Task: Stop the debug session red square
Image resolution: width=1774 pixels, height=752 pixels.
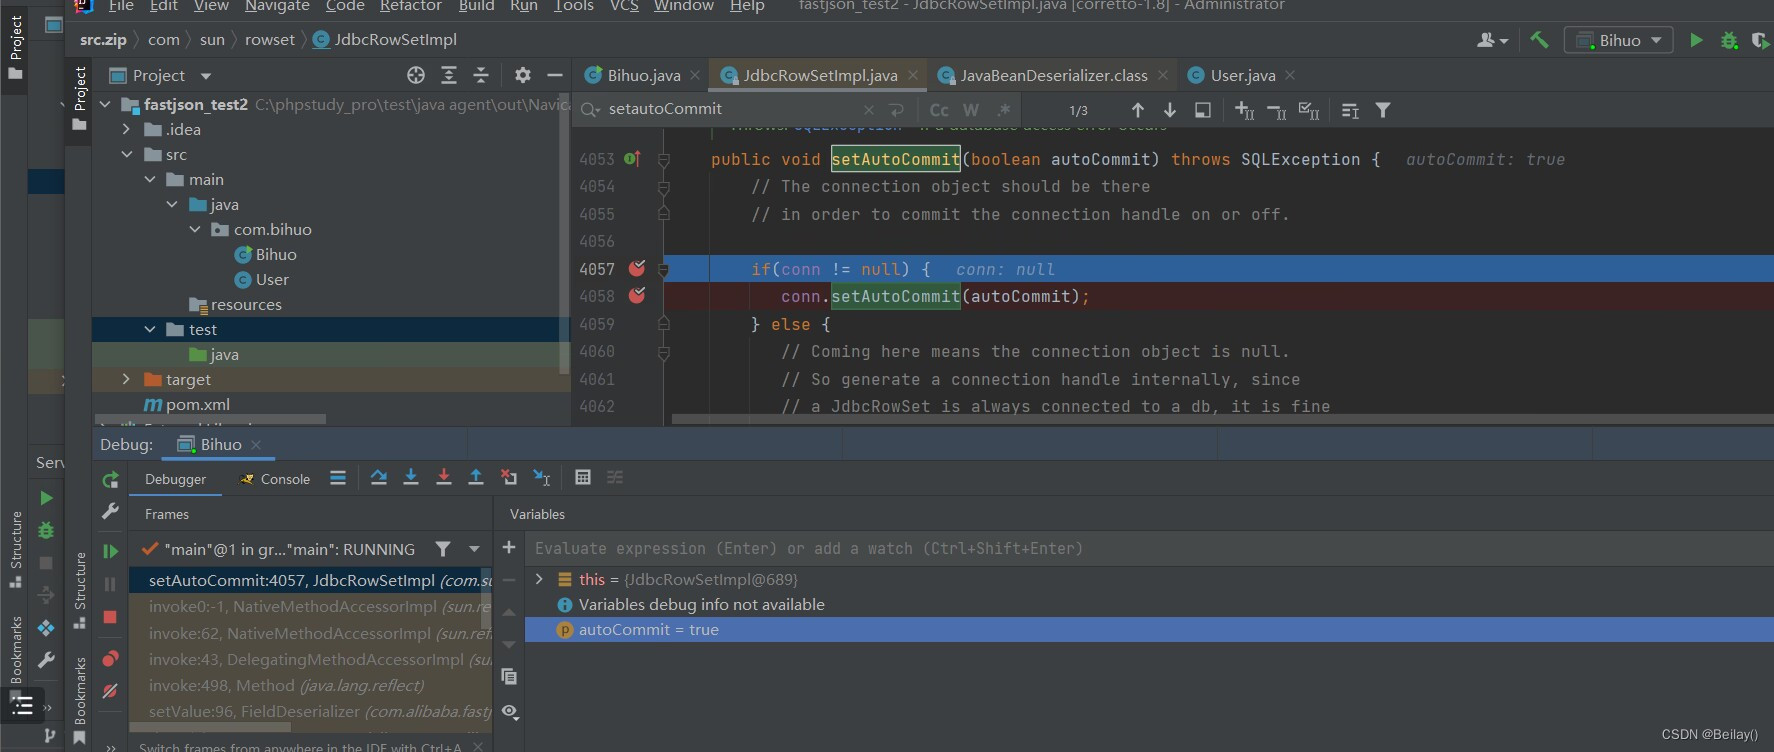Action: (110, 617)
